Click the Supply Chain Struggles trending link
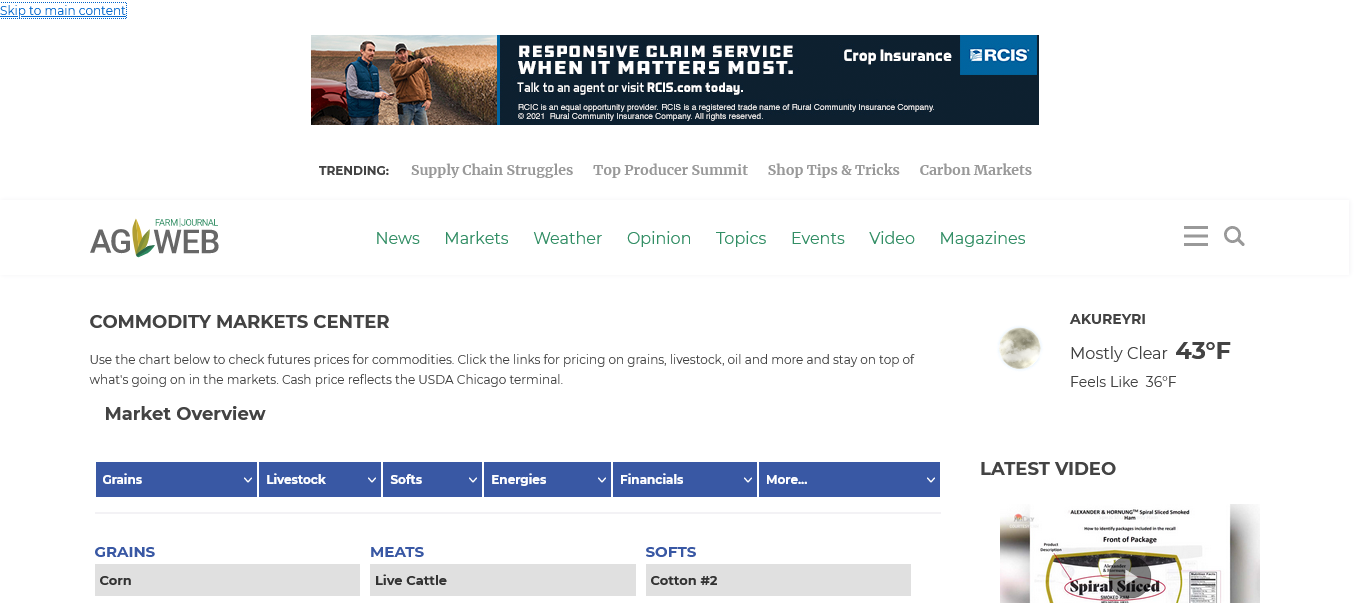Viewport: 1366px width, 603px height. (491, 170)
